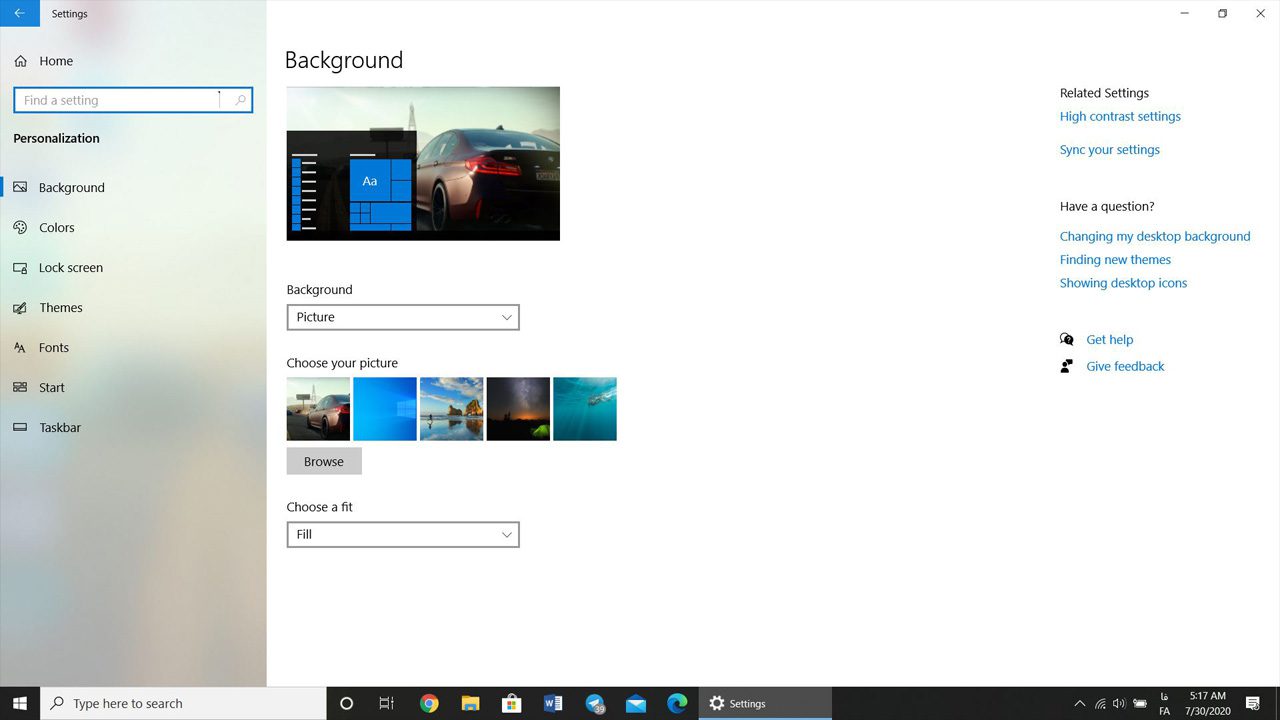Open Lock screen settings page
Screen dimensions: 1280x720
pos(70,268)
